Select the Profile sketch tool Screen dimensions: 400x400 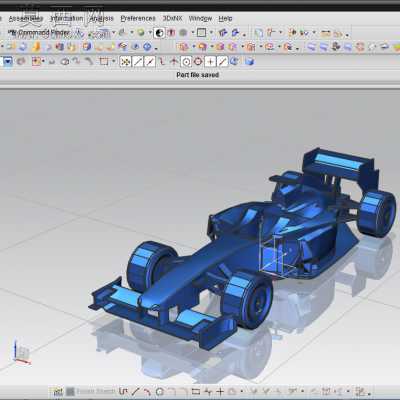(x=124, y=391)
